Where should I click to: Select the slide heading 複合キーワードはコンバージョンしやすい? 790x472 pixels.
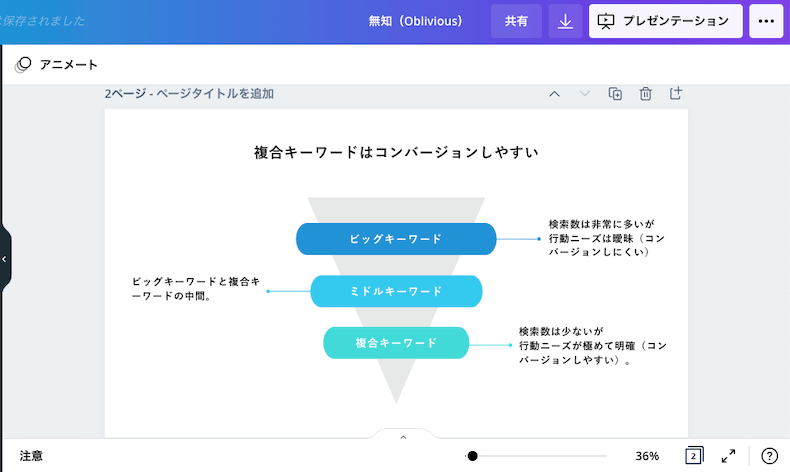(x=397, y=152)
